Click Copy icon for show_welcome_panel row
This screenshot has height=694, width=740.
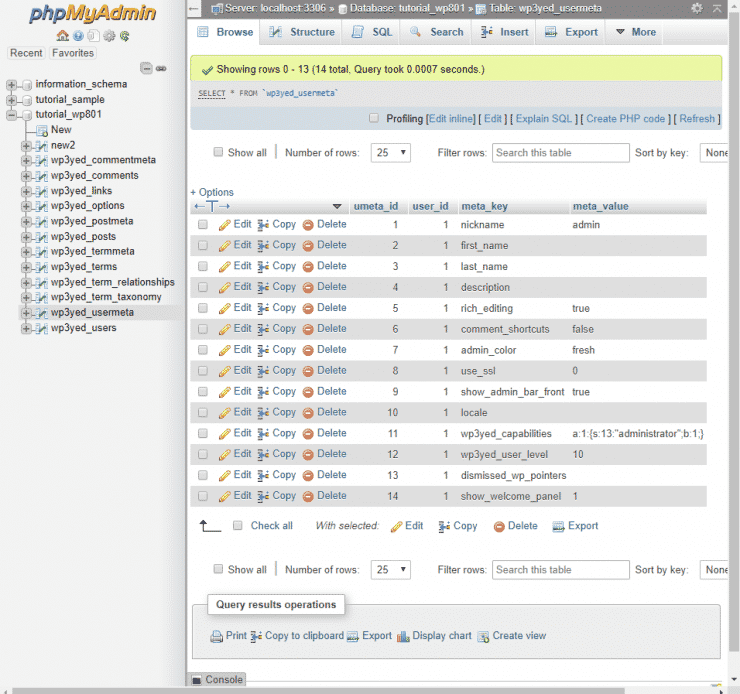click(263, 496)
